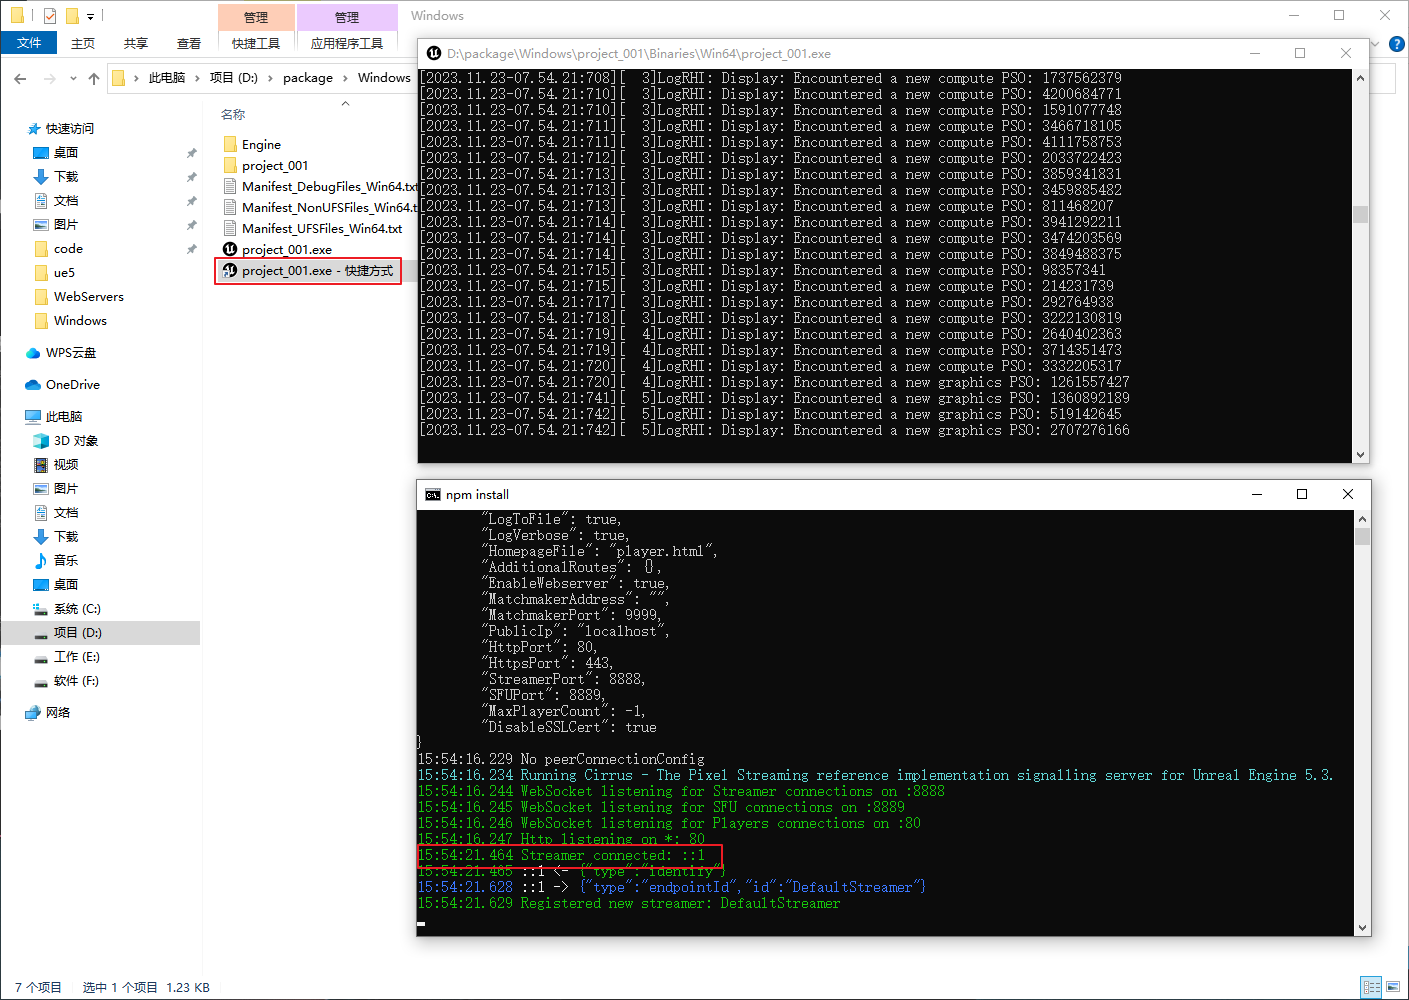Select the project_001 folder icon
The image size is (1409, 1000).
(x=230, y=166)
